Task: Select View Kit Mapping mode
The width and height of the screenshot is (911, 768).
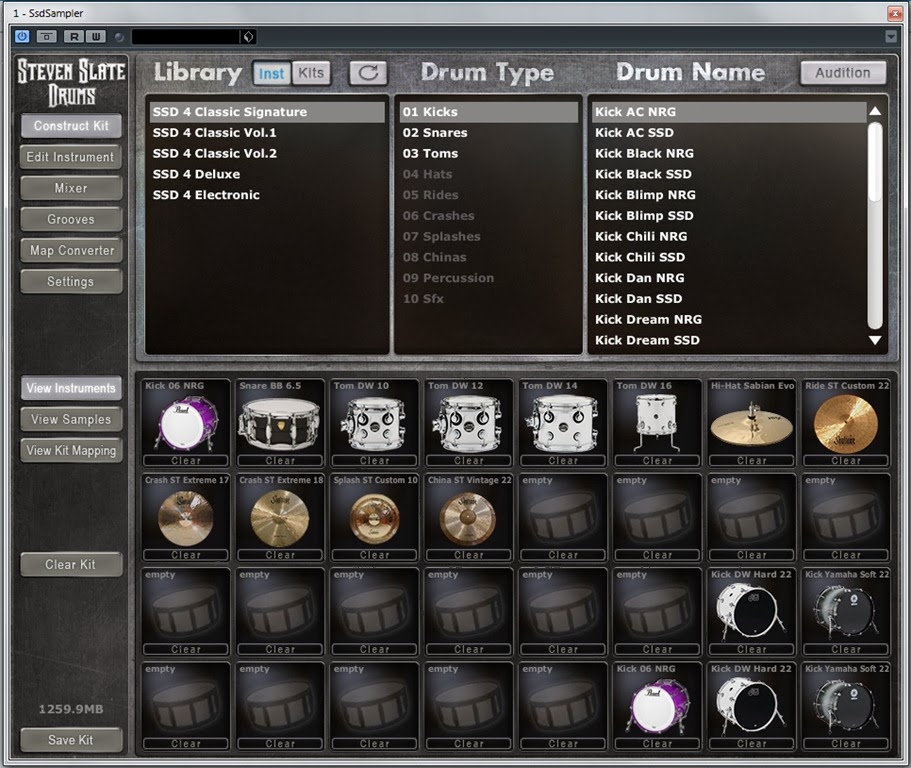Action: [x=71, y=450]
